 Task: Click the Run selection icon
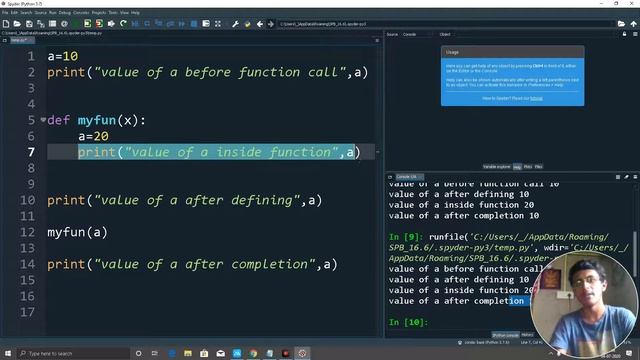point(111,24)
